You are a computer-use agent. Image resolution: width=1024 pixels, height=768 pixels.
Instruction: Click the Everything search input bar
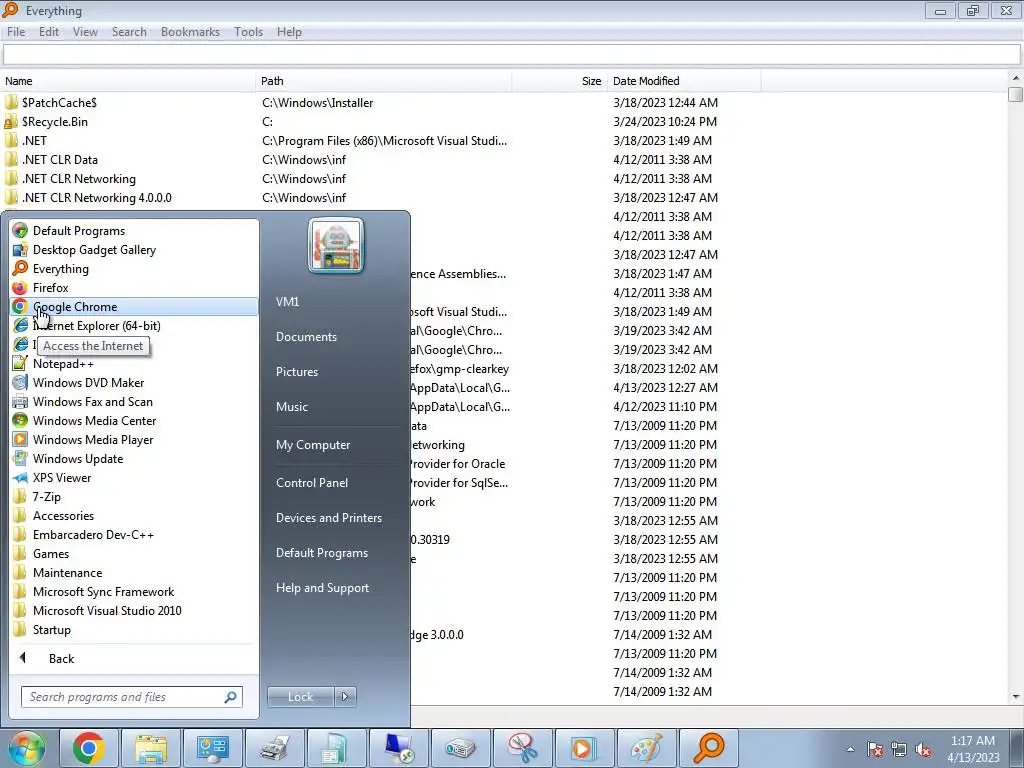pyautogui.click(x=511, y=55)
